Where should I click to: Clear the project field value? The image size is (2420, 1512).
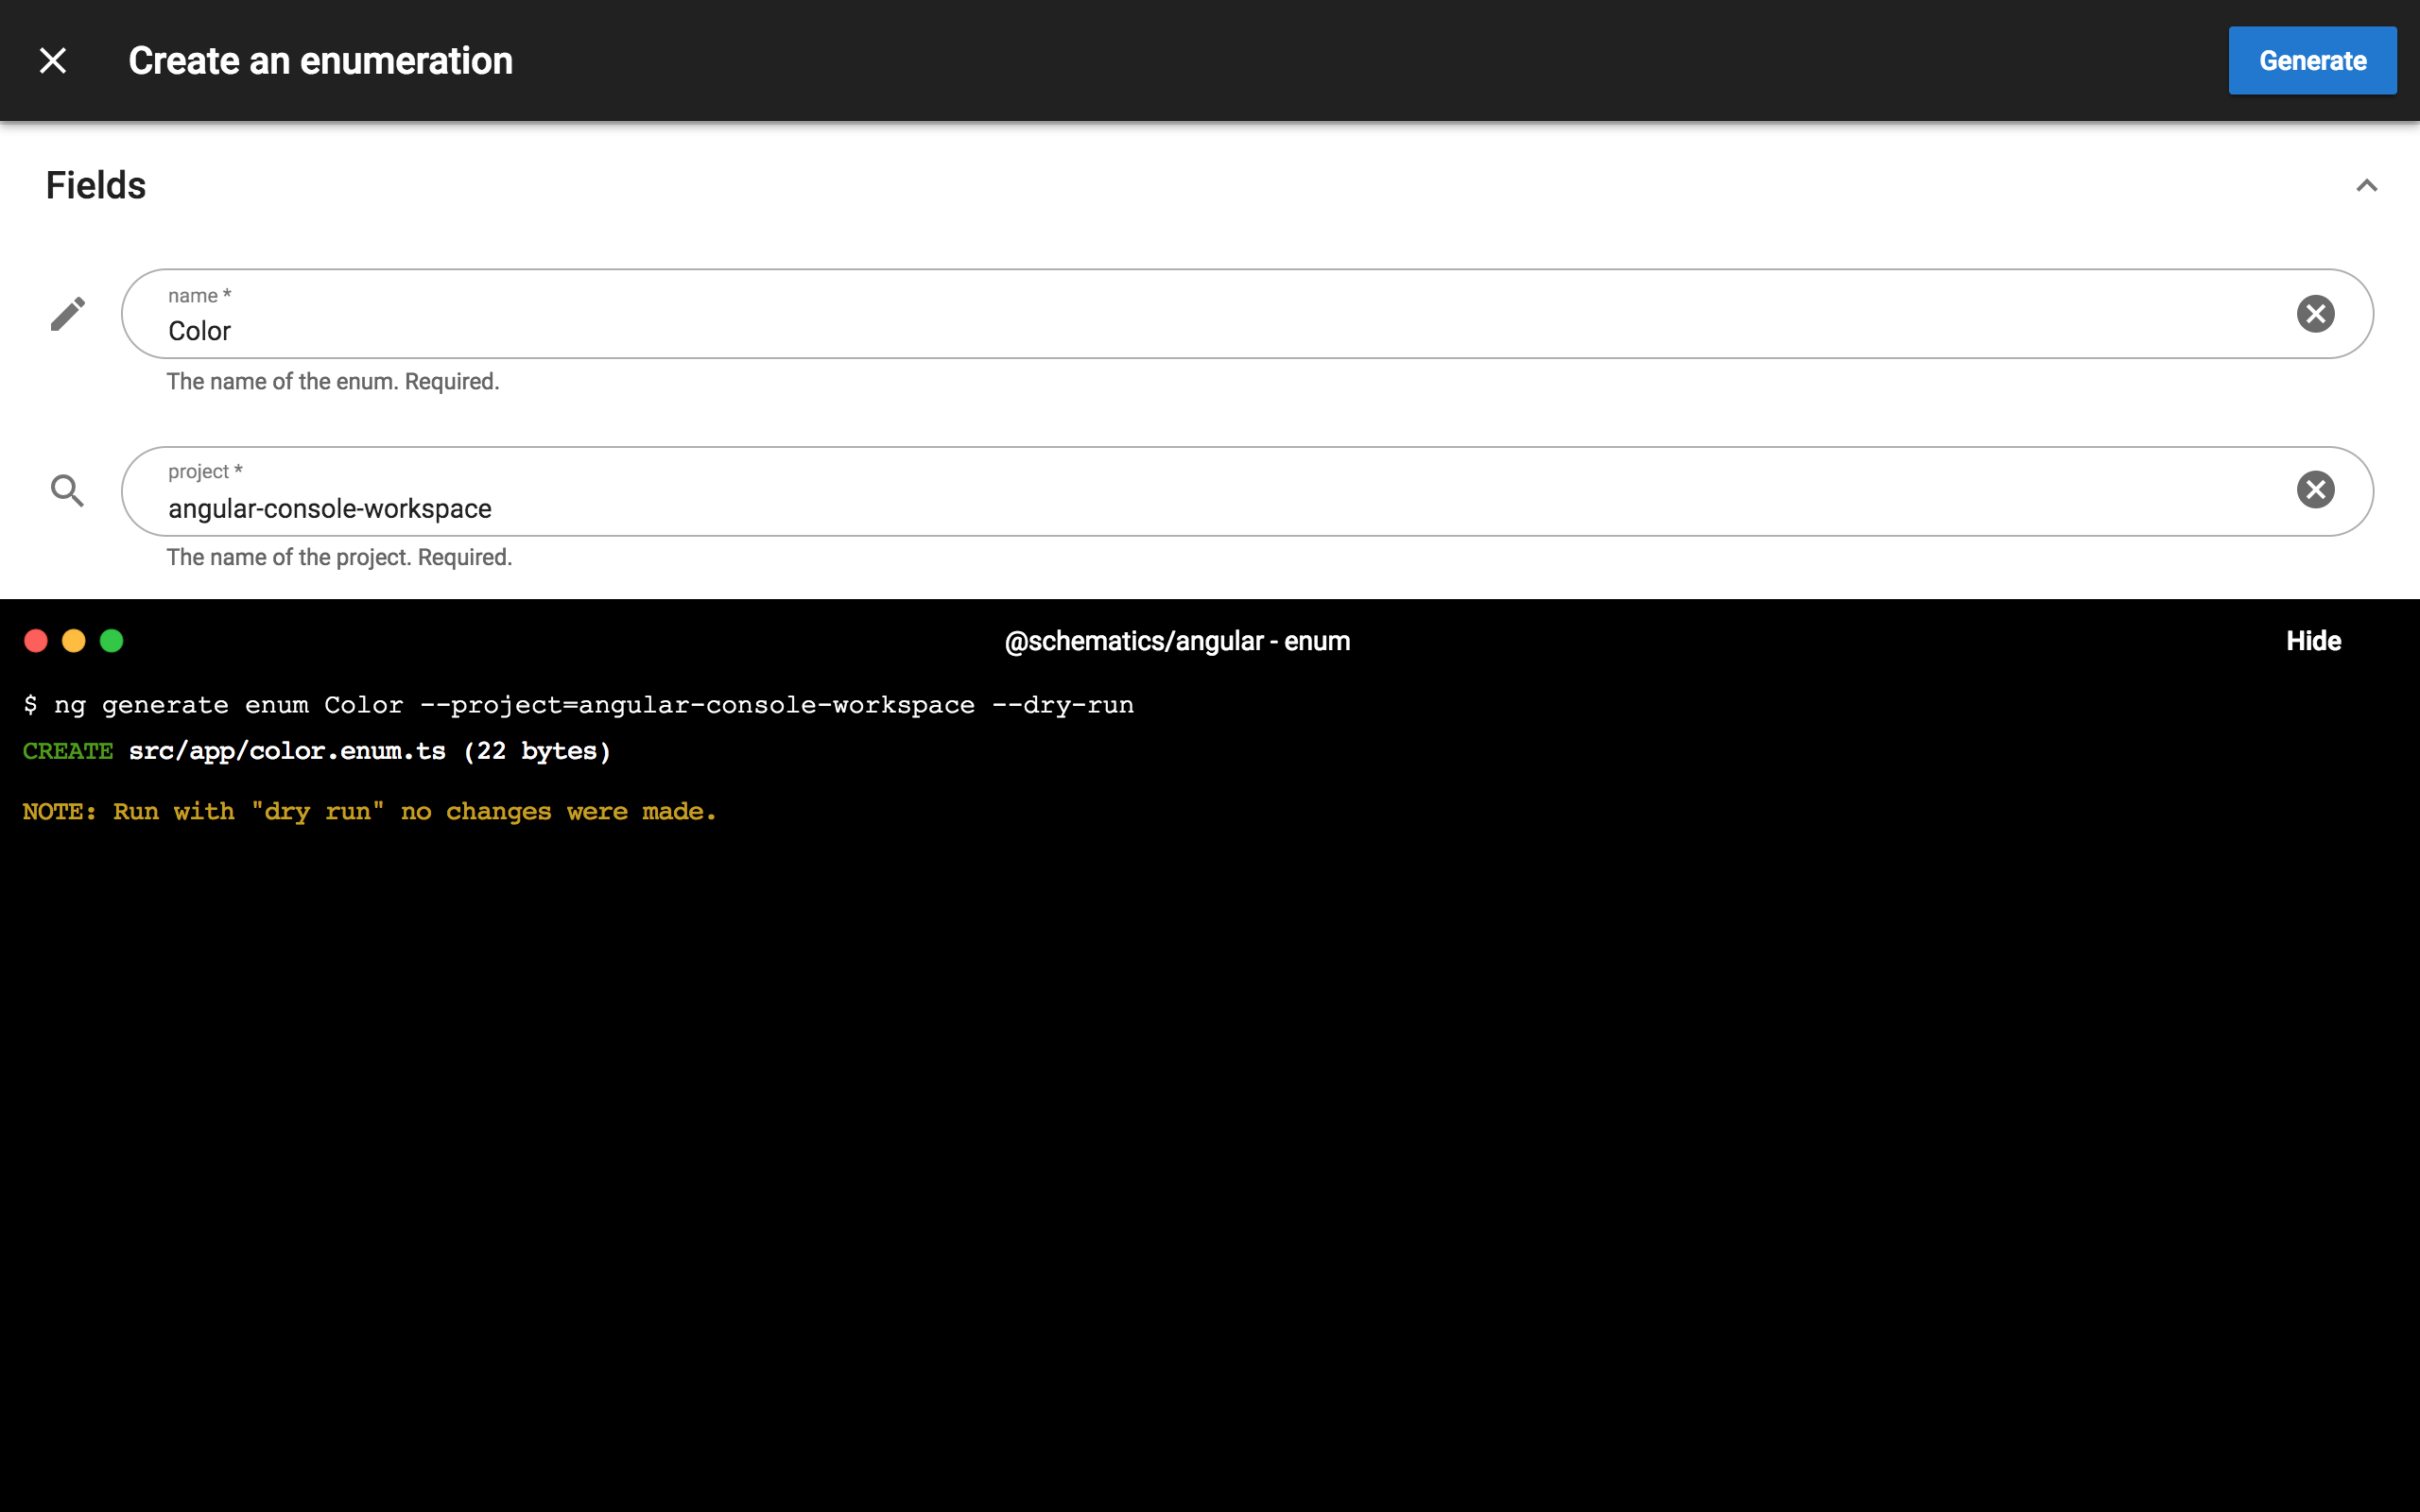(2315, 490)
